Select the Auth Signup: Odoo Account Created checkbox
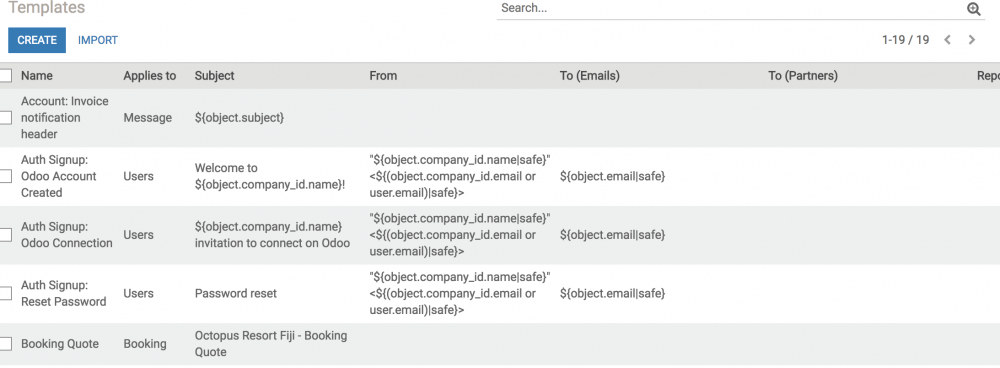 pyautogui.click(x=5, y=176)
